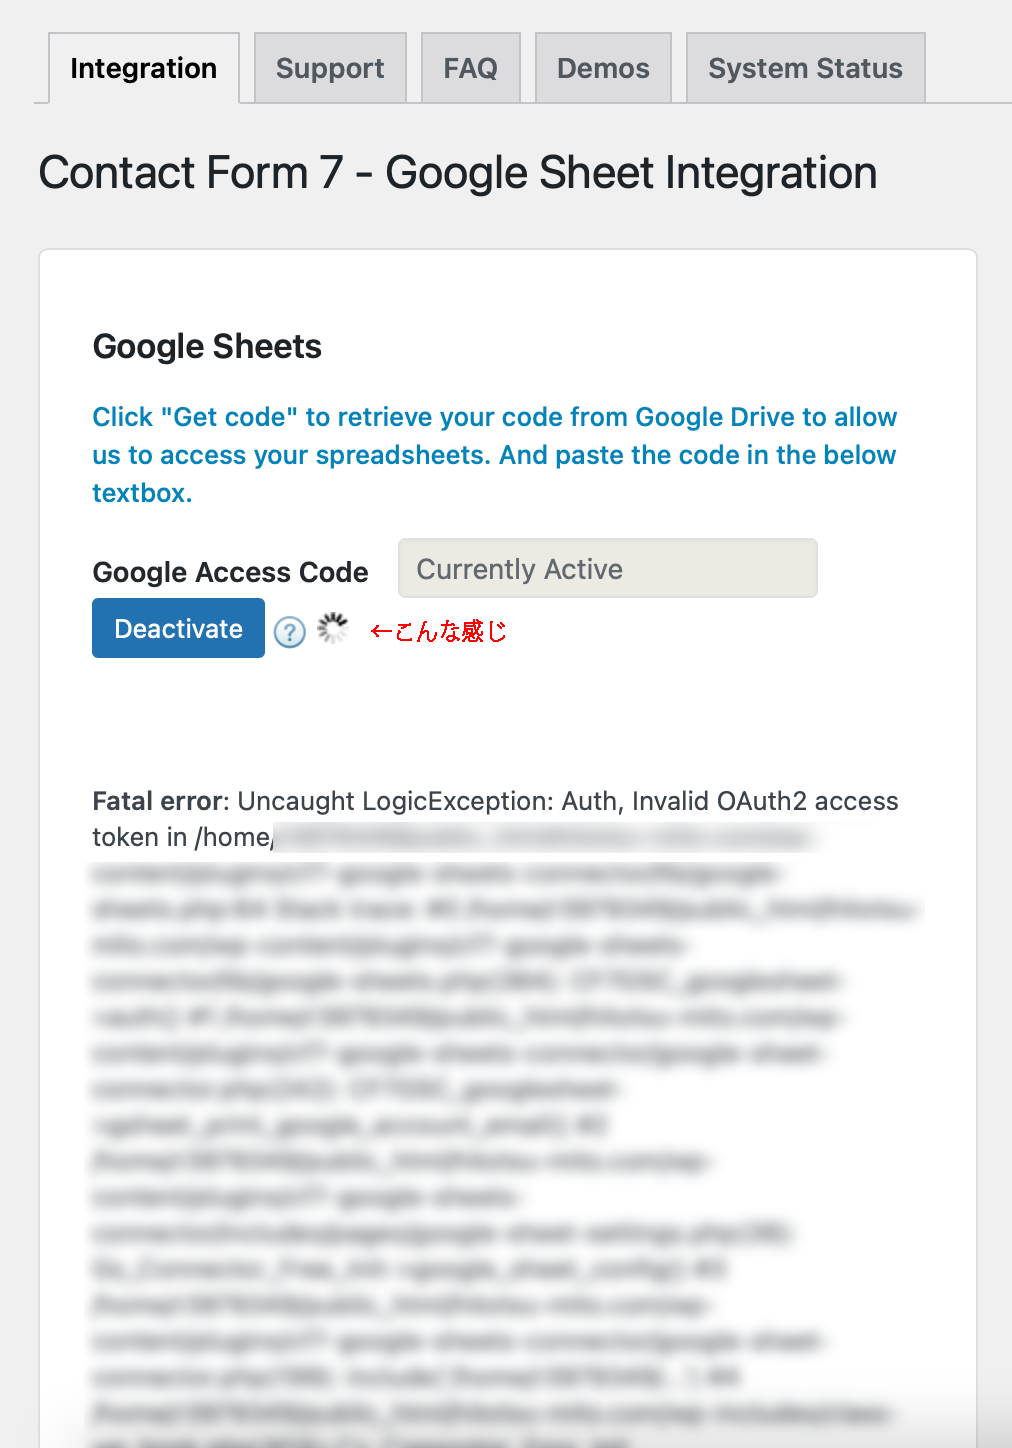Click the word "textbox." ending the instructions
This screenshot has height=1448, width=1012.
(x=142, y=493)
